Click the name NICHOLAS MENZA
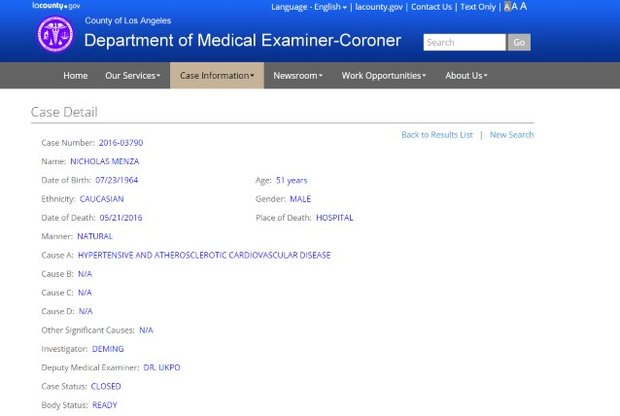This screenshot has width=620, height=416. pyautogui.click(x=104, y=161)
